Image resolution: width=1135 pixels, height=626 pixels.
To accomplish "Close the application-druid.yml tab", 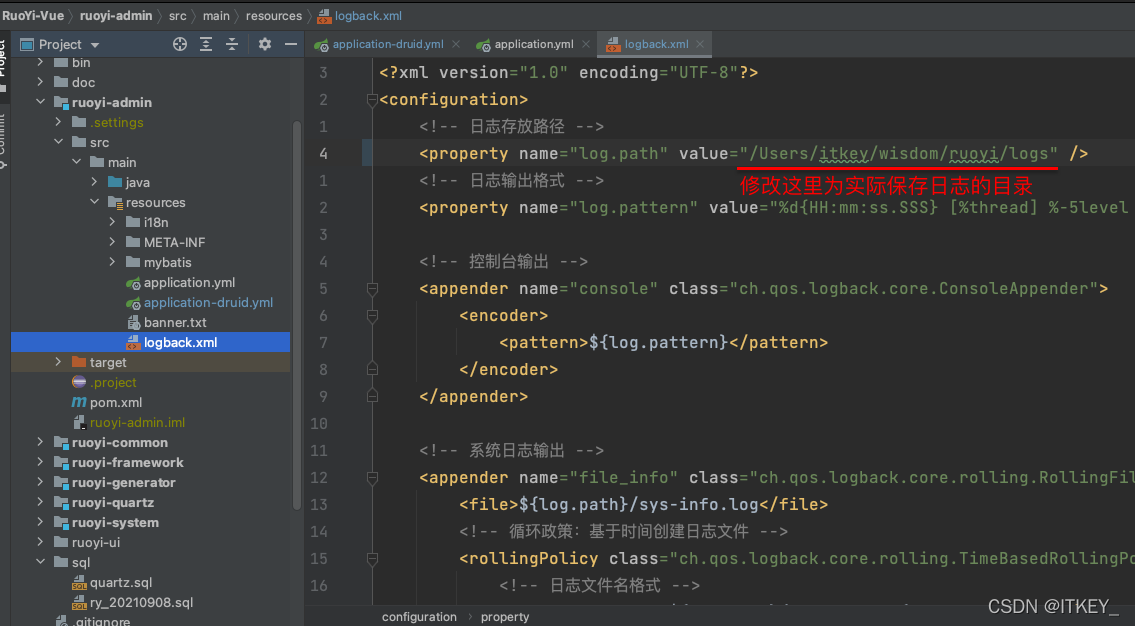I will pyautogui.click(x=456, y=44).
